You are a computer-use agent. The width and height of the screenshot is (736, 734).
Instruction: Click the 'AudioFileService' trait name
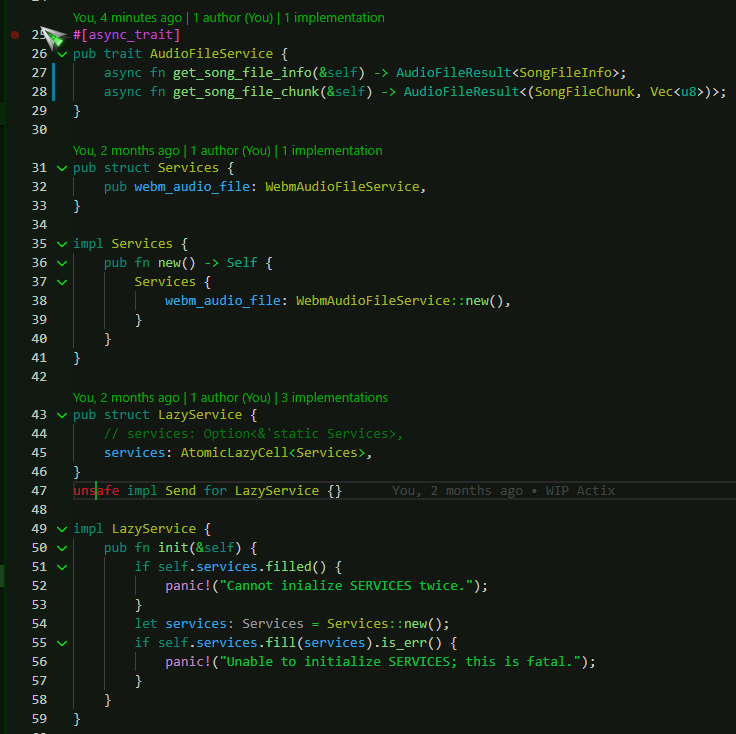tap(211, 54)
